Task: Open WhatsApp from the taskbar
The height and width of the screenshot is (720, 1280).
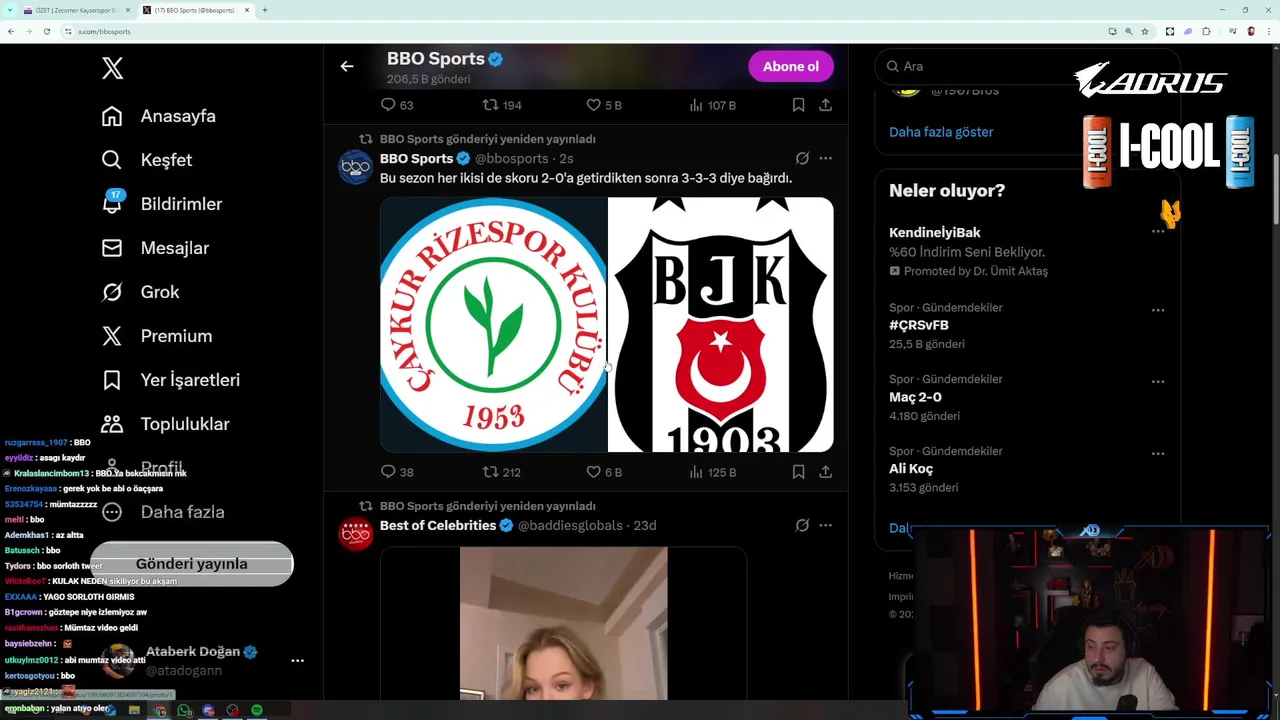Action: [x=184, y=710]
